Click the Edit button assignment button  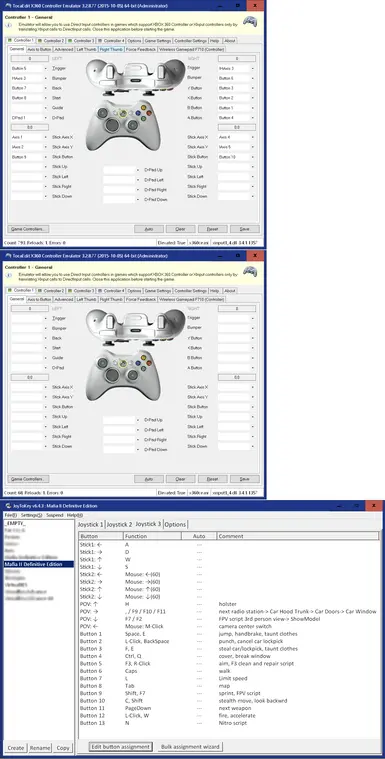pyautogui.click(x=121, y=746)
